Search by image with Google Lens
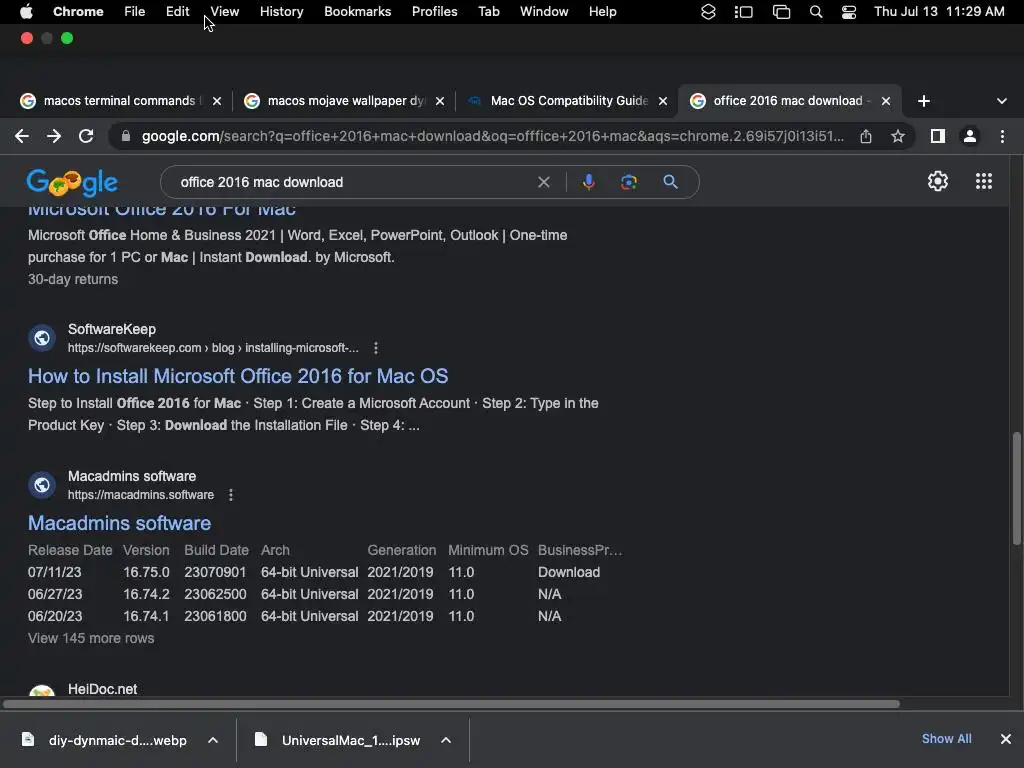Viewport: 1024px width, 768px height. point(629,182)
